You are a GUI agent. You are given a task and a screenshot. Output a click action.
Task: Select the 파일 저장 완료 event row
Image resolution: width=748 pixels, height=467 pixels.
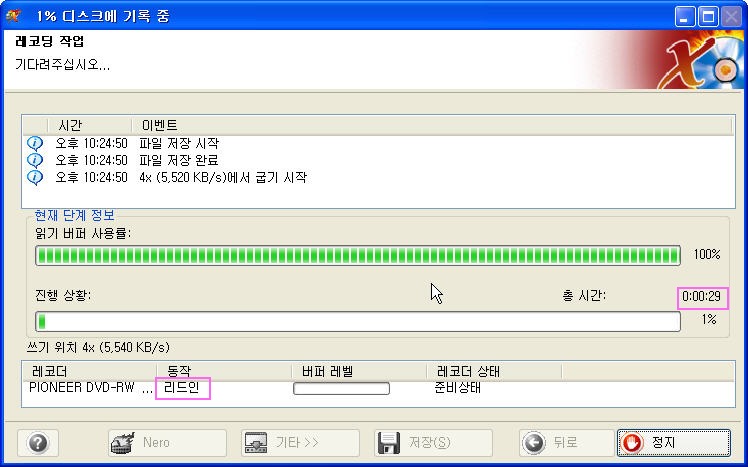378,160
